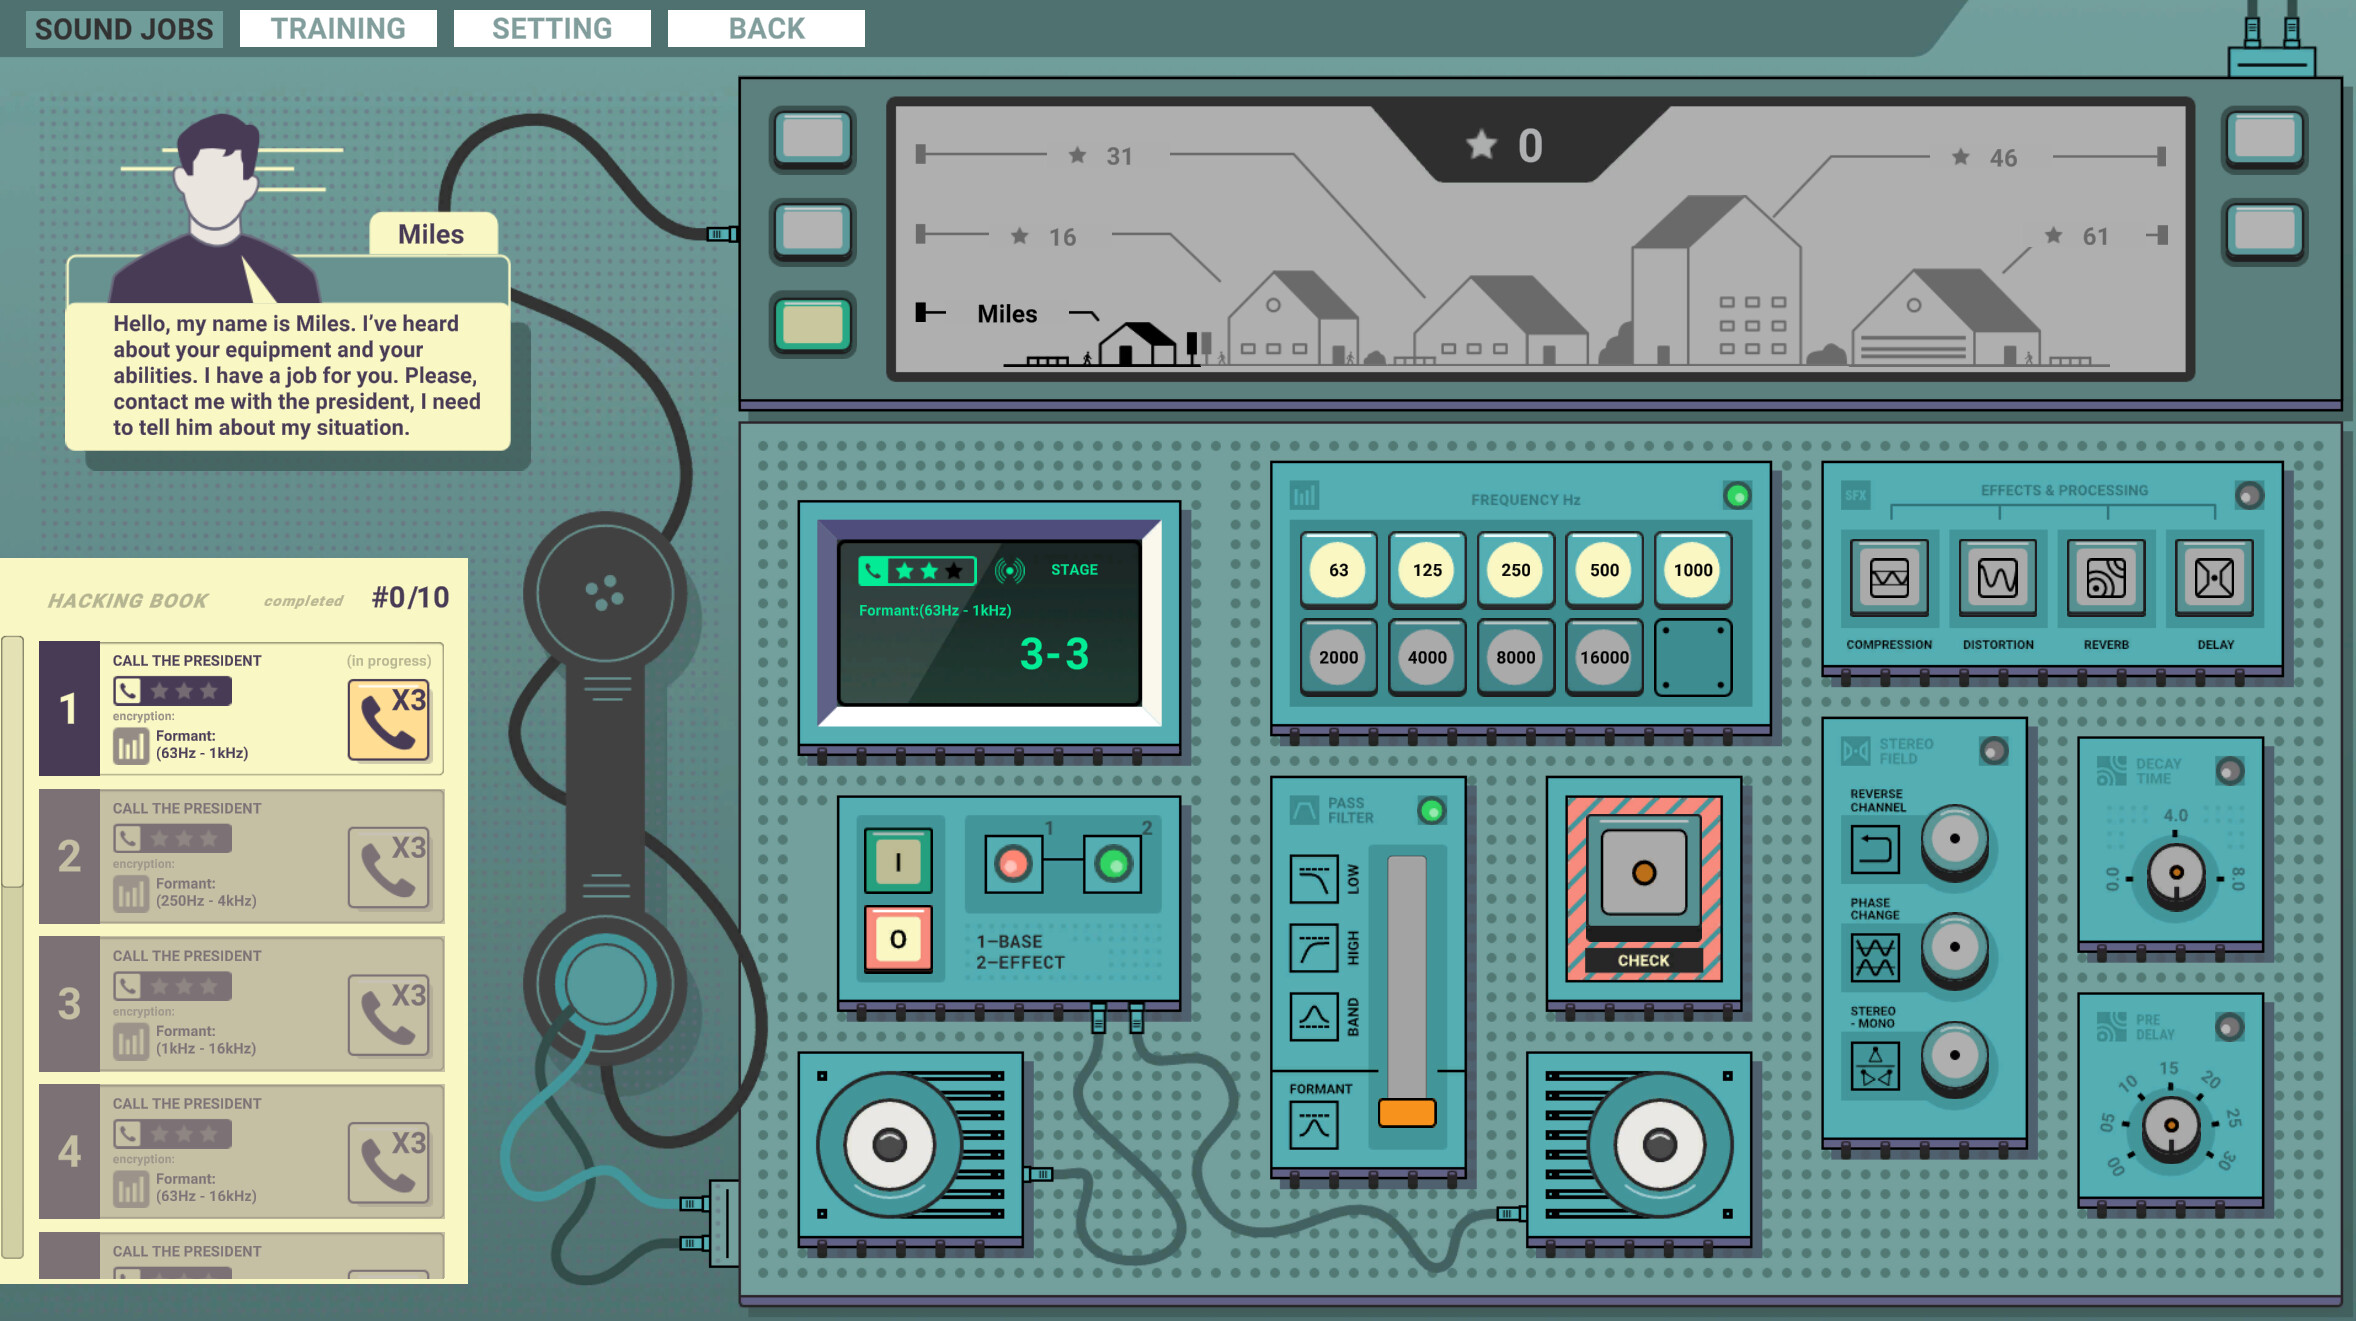
Task: Enable the 1000 Hz frequency button
Action: [x=1693, y=570]
